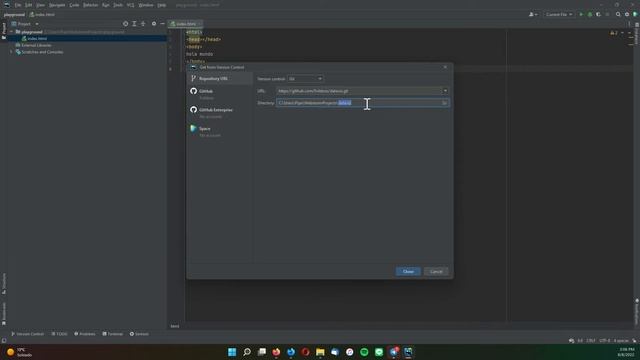Open the Tools menu

tap(118, 5)
